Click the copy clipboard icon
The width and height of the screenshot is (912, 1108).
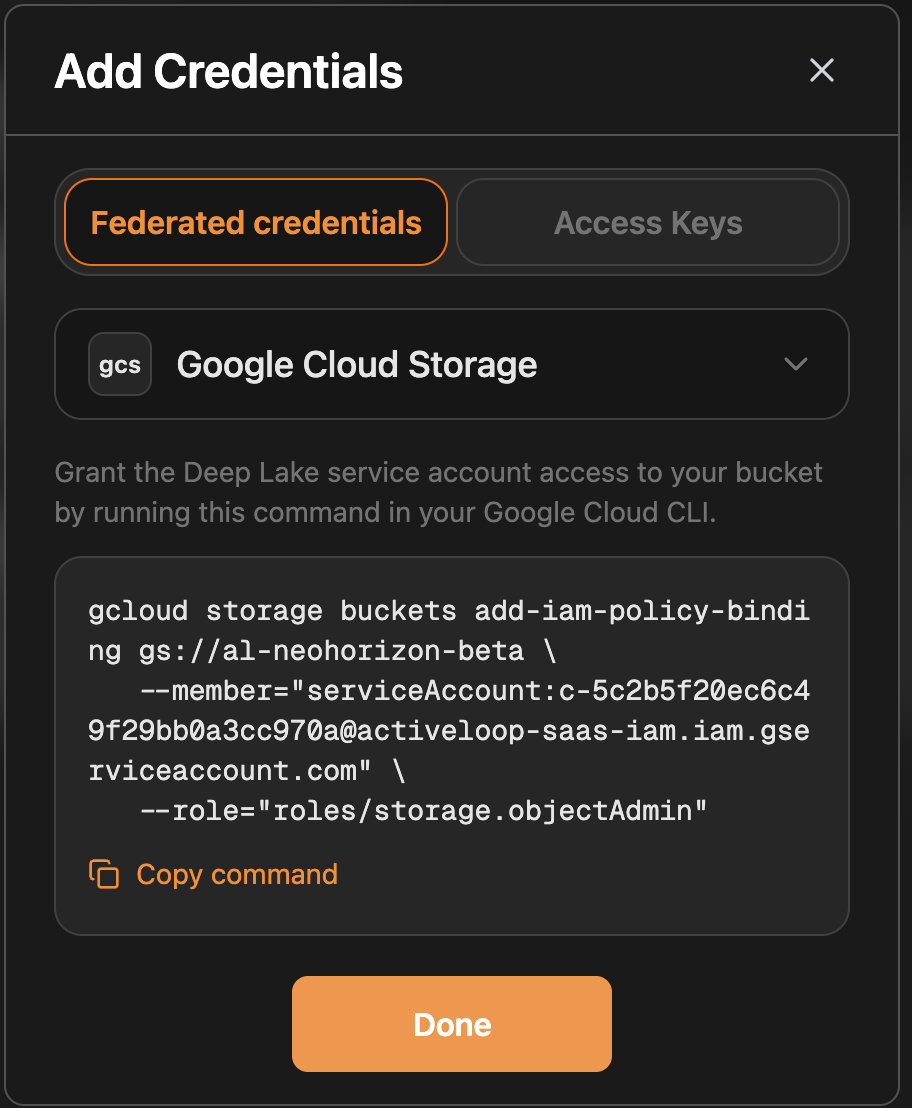(104, 874)
